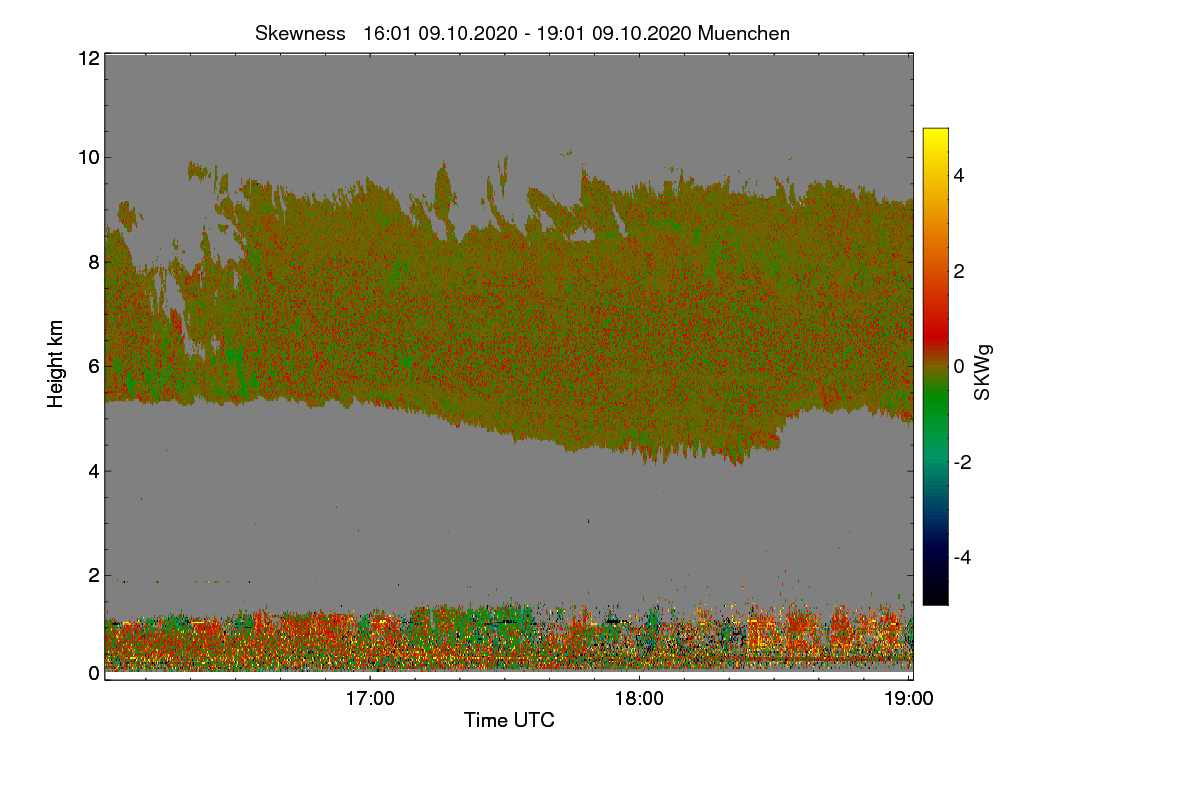The image size is (1200, 800).
Task: Pick the black bottom of the colorbar
Action: click(x=935, y=595)
